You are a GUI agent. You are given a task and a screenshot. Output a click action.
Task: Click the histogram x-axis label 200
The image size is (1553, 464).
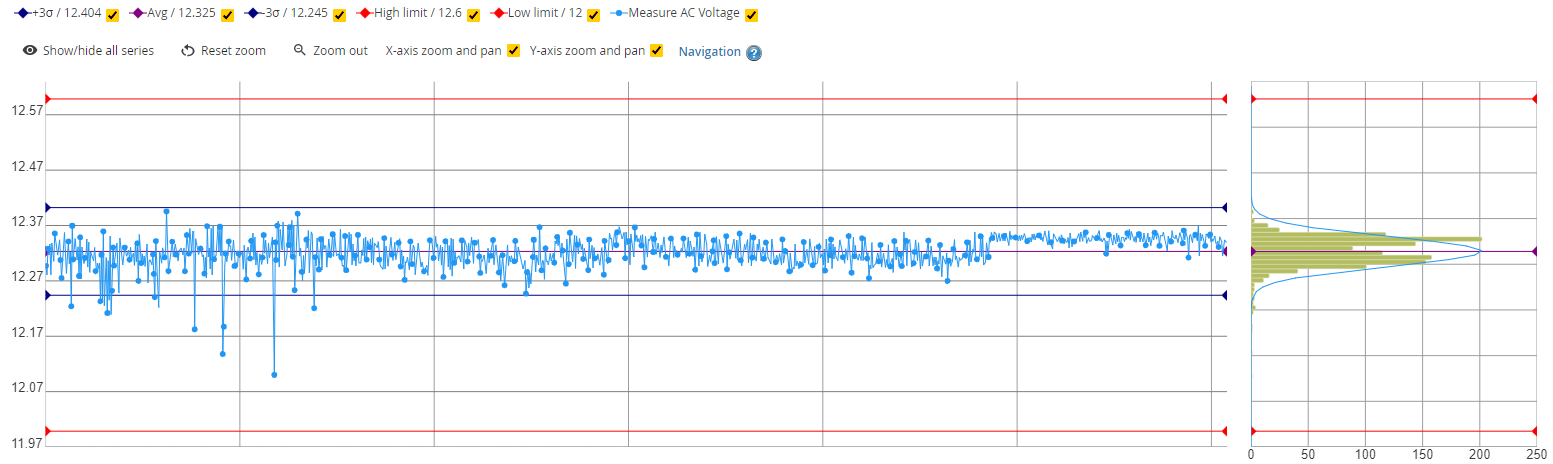1480,454
